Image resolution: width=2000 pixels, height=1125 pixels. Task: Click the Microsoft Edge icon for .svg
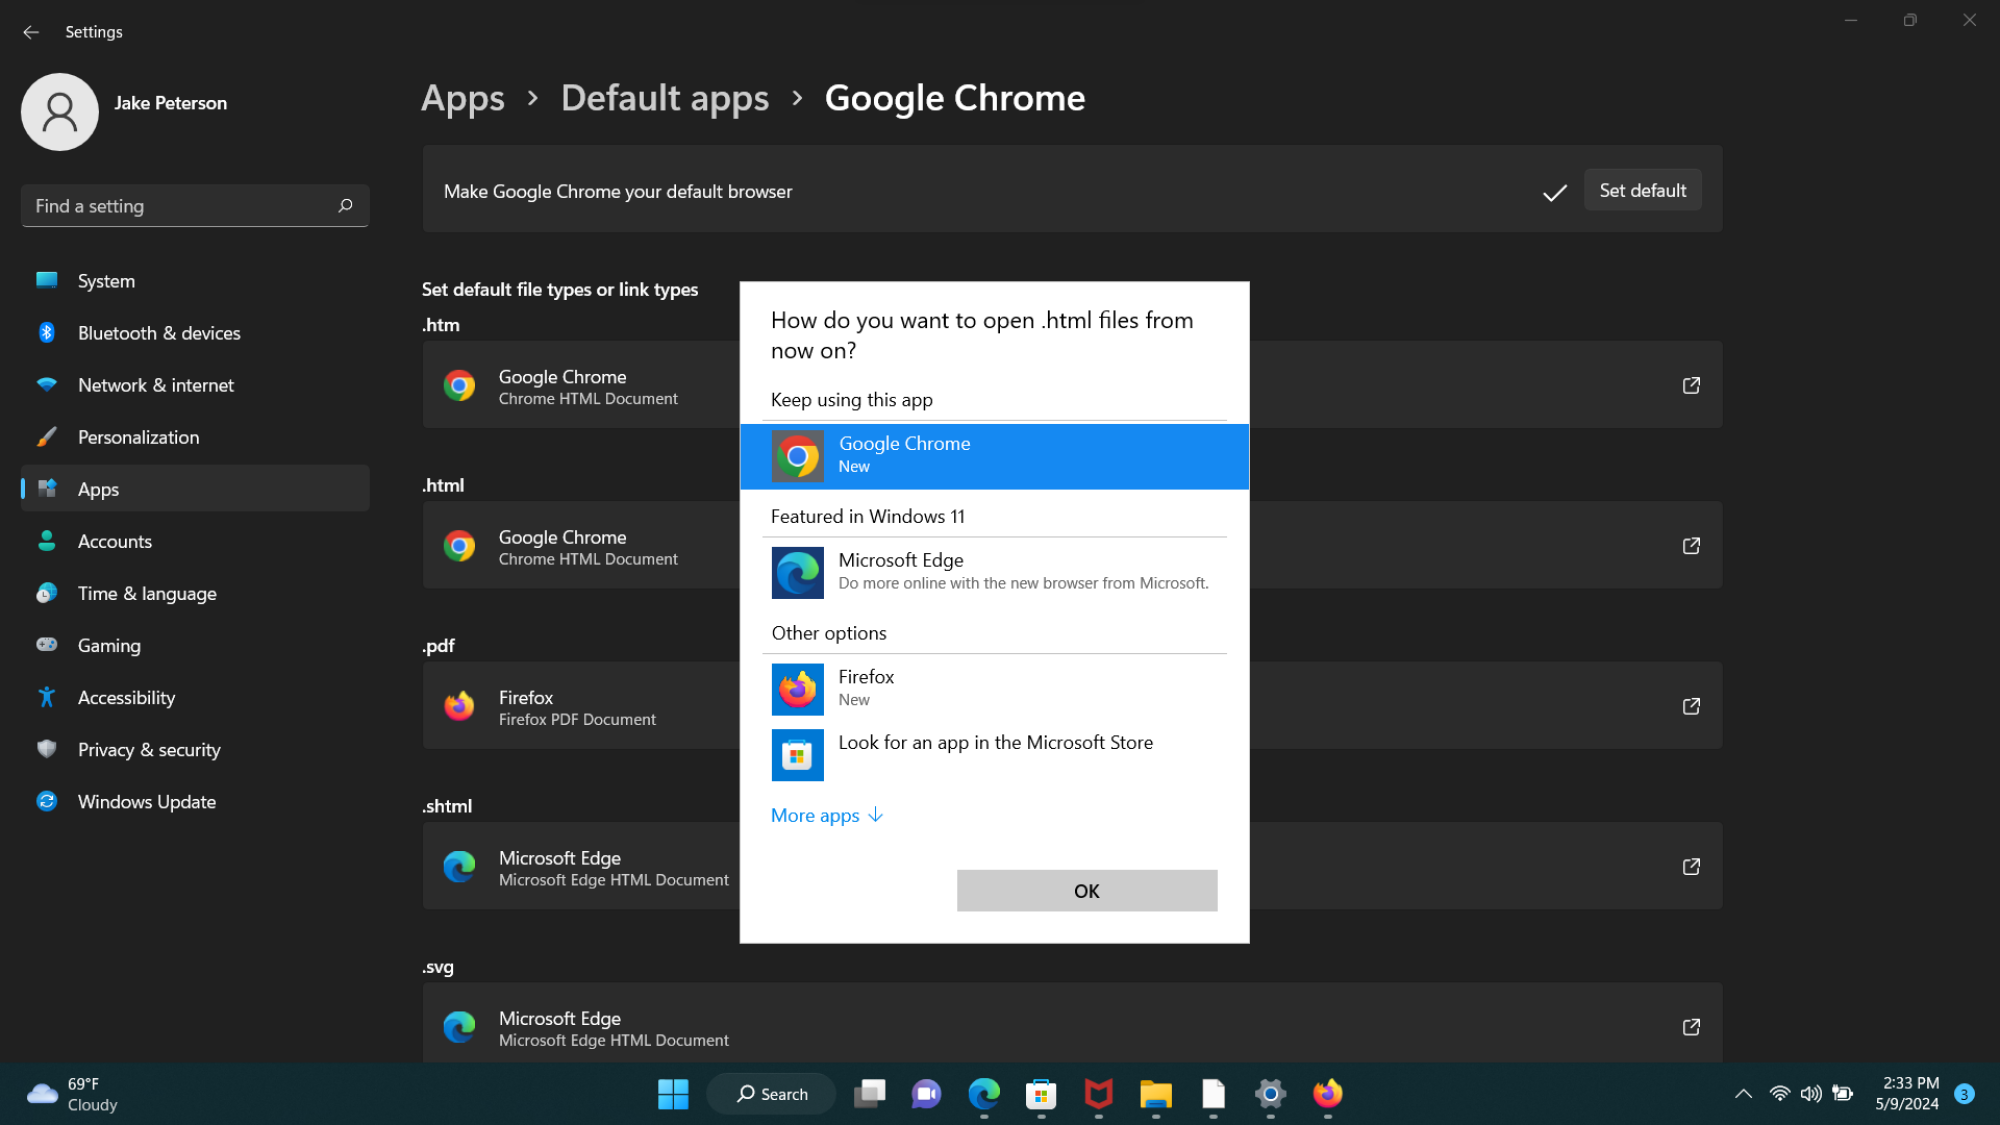coord(460,1027)
